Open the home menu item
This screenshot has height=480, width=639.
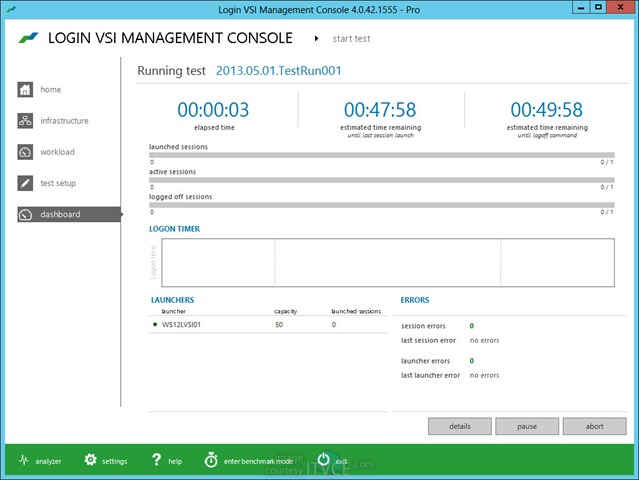coord(51,90)
